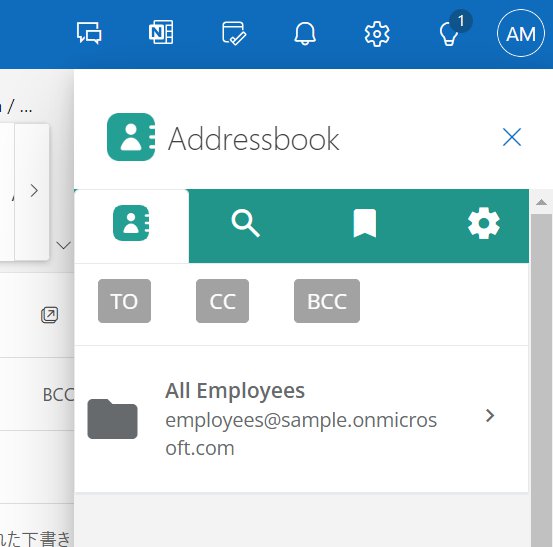
Task: Expand the ribbon with right chevron
Action: tap(34, 191)
